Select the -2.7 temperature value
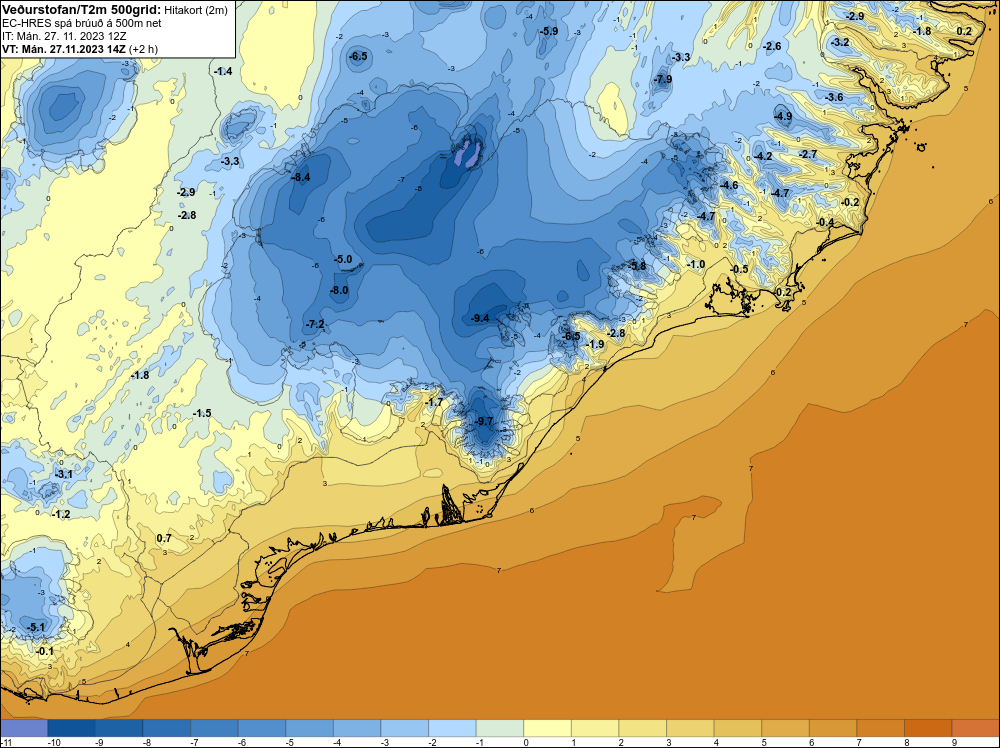 (808, 154)
